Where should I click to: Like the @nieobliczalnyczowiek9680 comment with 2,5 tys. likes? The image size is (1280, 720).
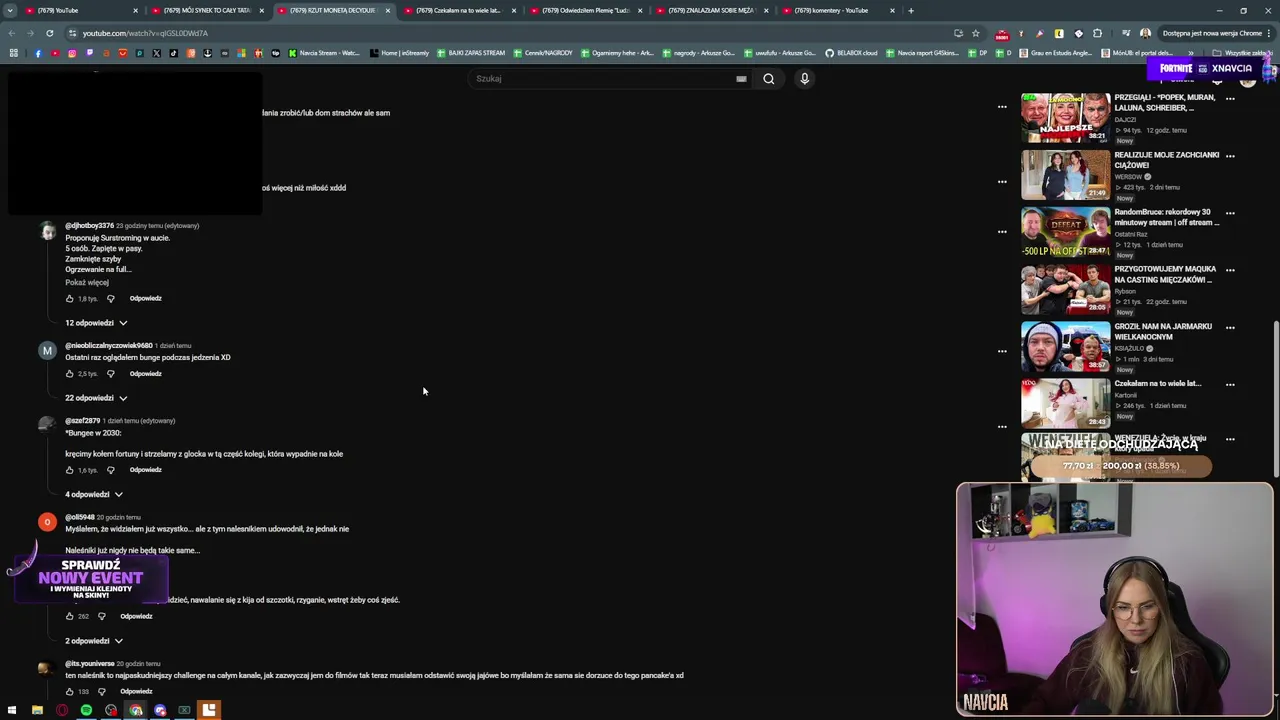click(x=69, y=373)
